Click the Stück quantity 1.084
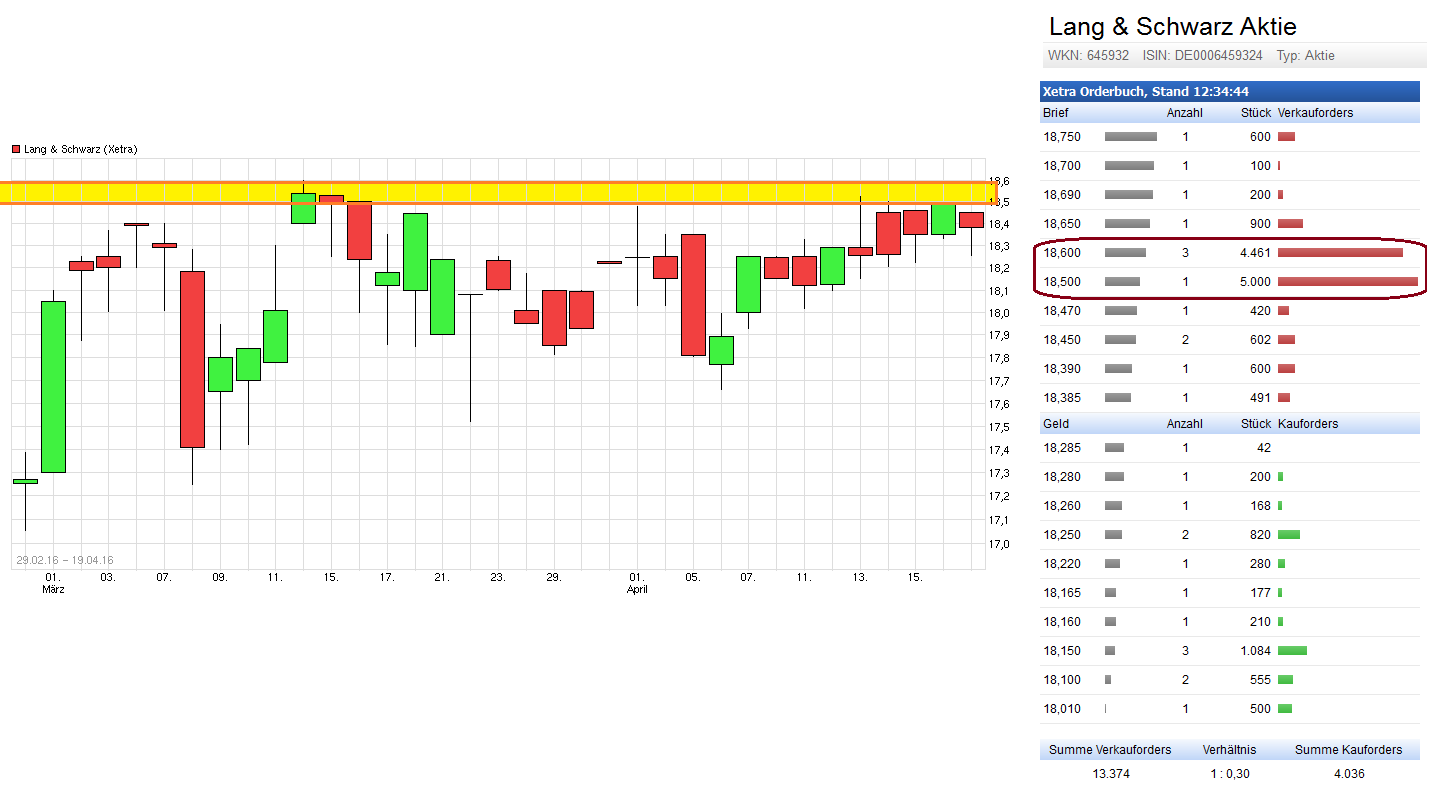This screenshot has width=1433, height=790. tap(1255, 651)
